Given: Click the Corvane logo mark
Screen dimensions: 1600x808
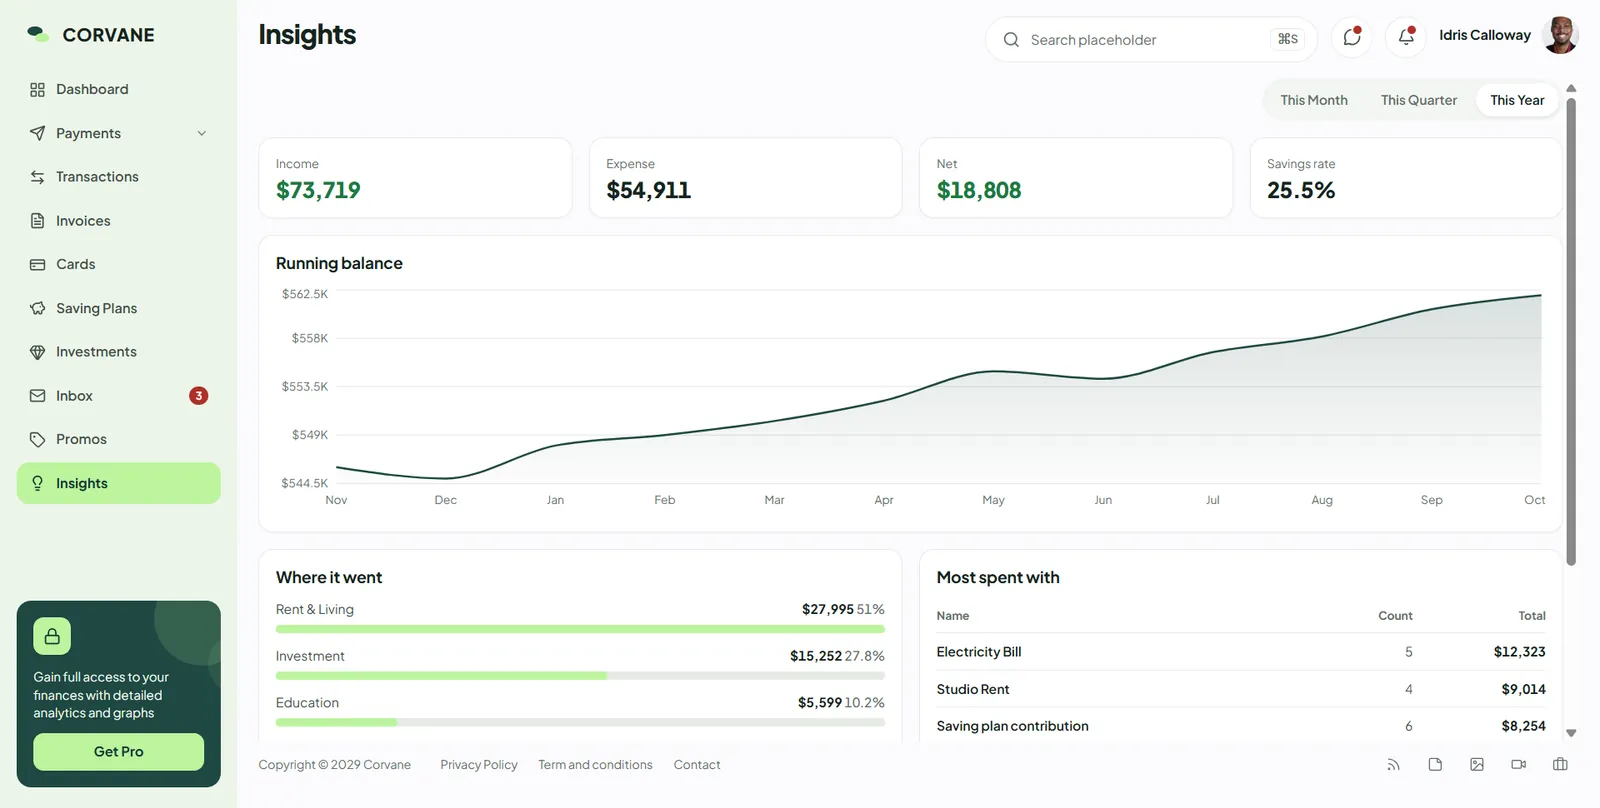Looking at the screenshot, I should 38,34.
